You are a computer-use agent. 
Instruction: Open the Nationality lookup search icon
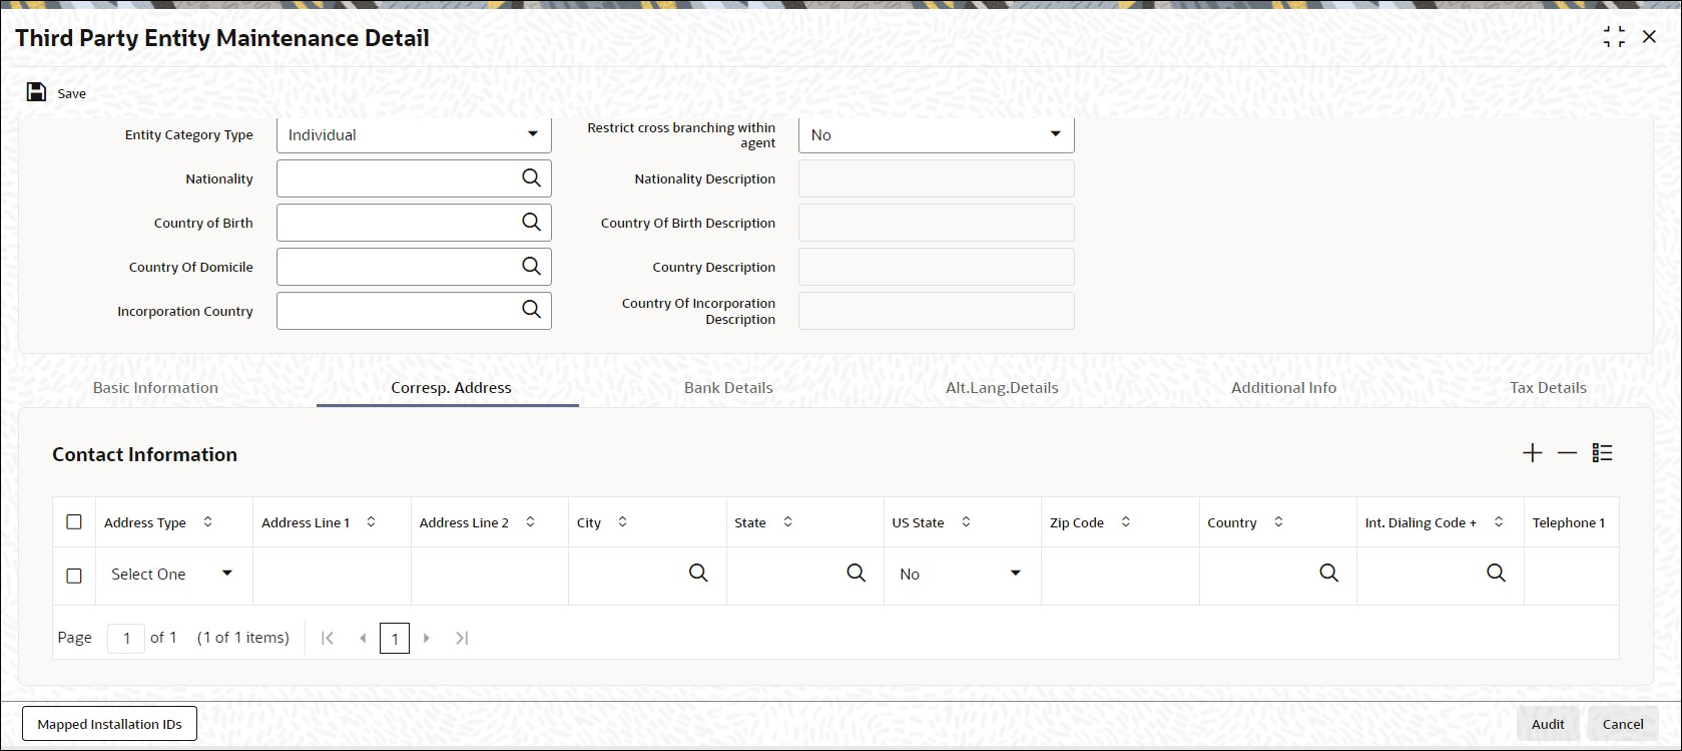pyautogui.click(x=531, y=178)
